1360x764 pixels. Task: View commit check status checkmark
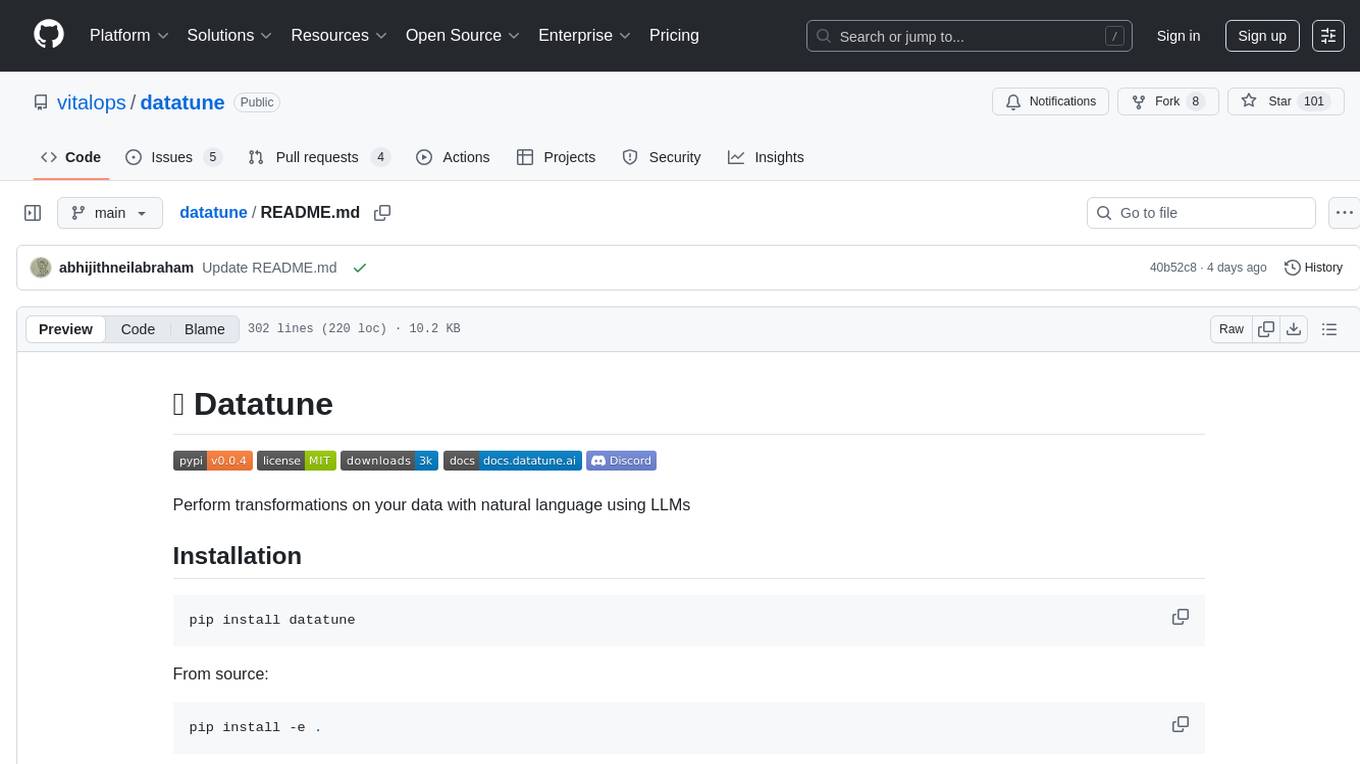pos(360,267)
